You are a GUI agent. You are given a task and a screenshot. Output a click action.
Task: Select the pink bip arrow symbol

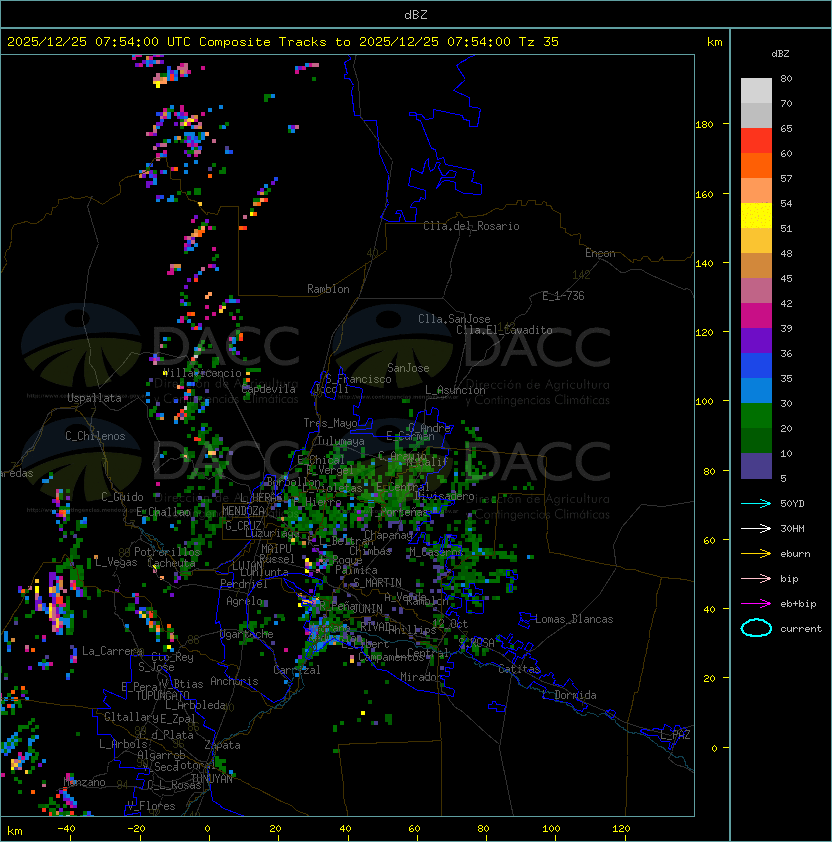(756, 578)
